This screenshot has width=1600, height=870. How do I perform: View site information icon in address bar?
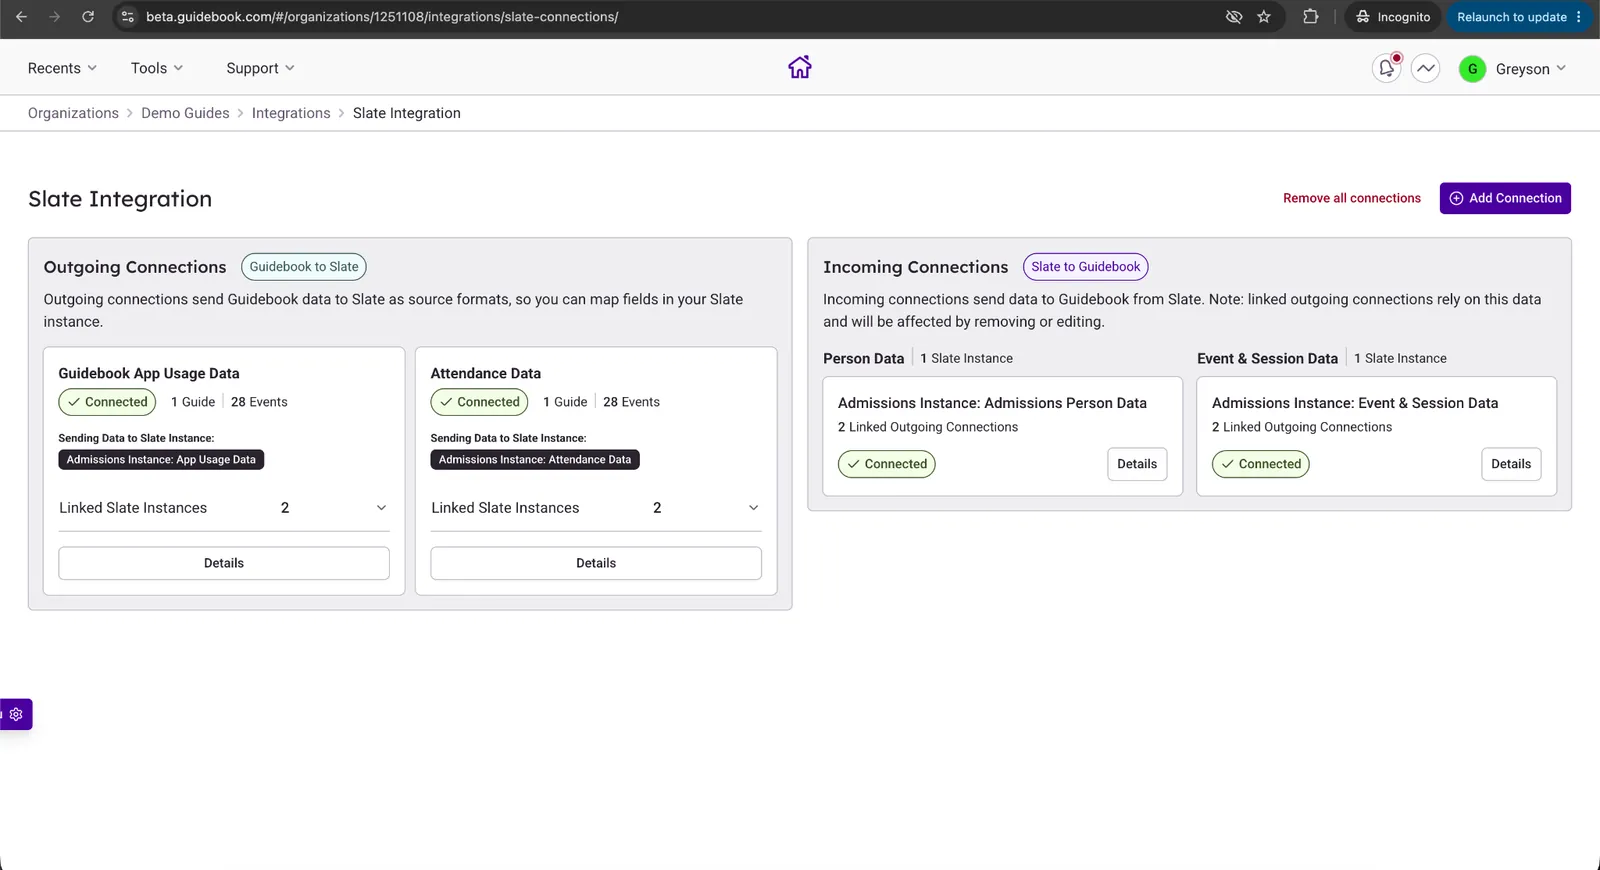point(127,17)
